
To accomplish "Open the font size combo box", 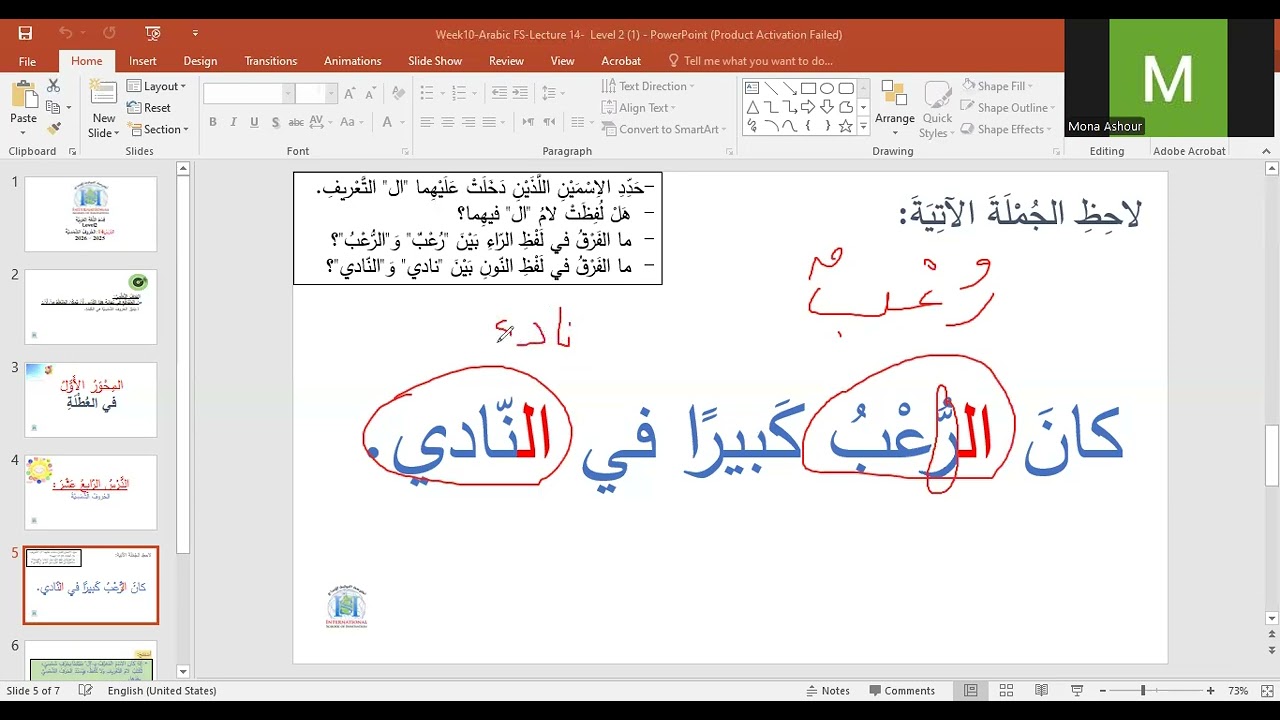I will (316, 93).
